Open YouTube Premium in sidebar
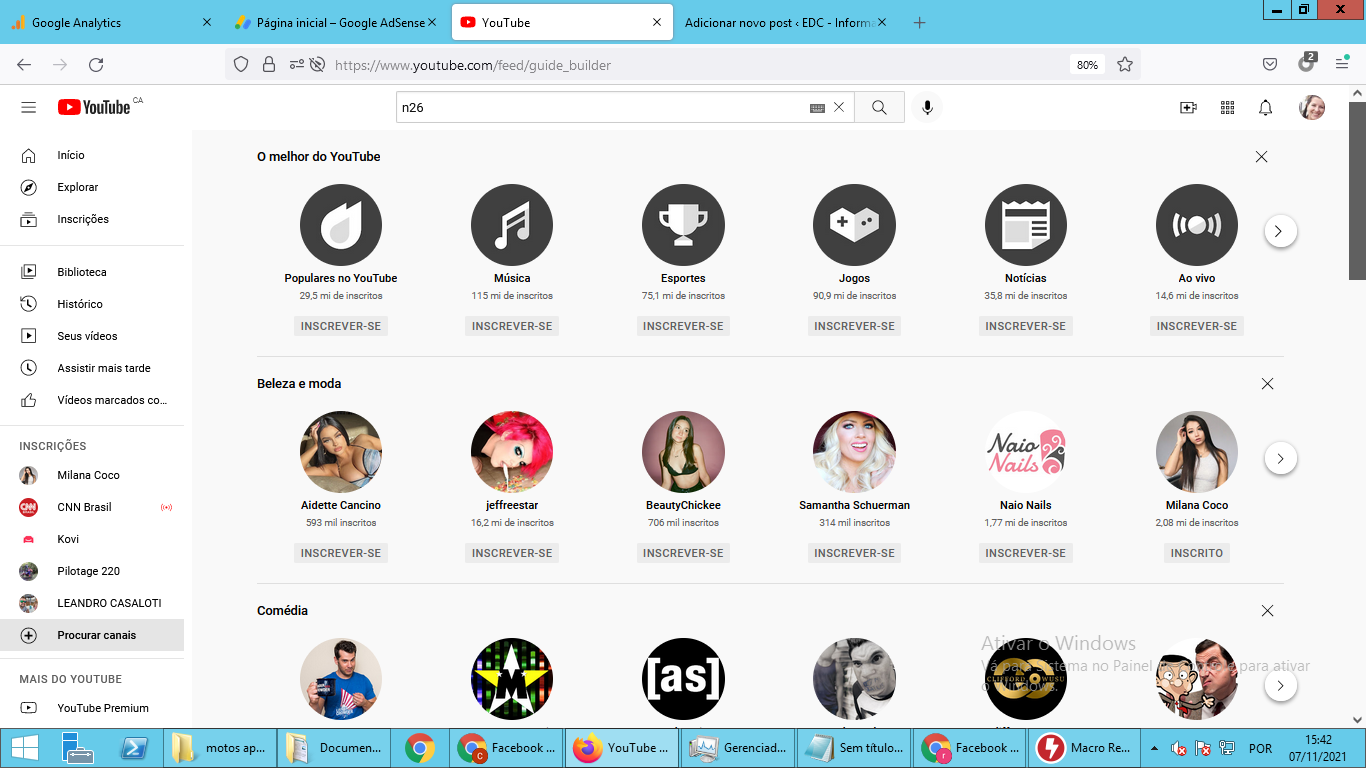Screen dimensions: 1366x768 (x=92, y=708)
